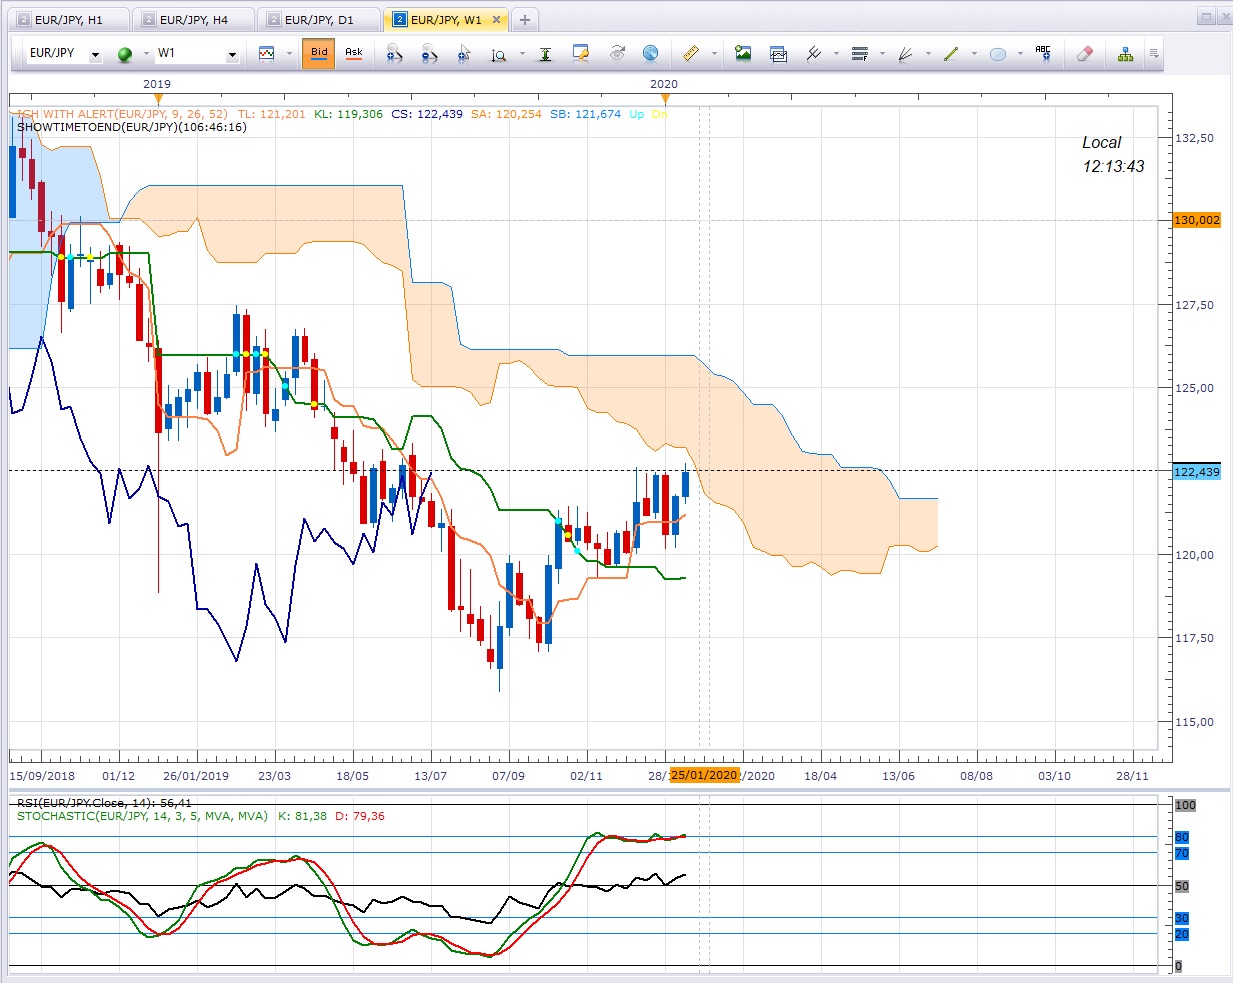
Task: Click the eraser delete objects icon
Action: pyautogui.click(x=1085, y=54)
